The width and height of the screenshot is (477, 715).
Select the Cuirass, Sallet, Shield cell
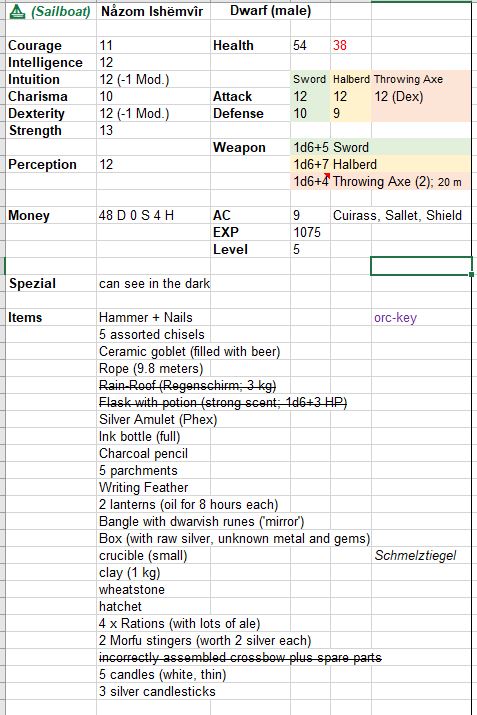tap(397, 215)
